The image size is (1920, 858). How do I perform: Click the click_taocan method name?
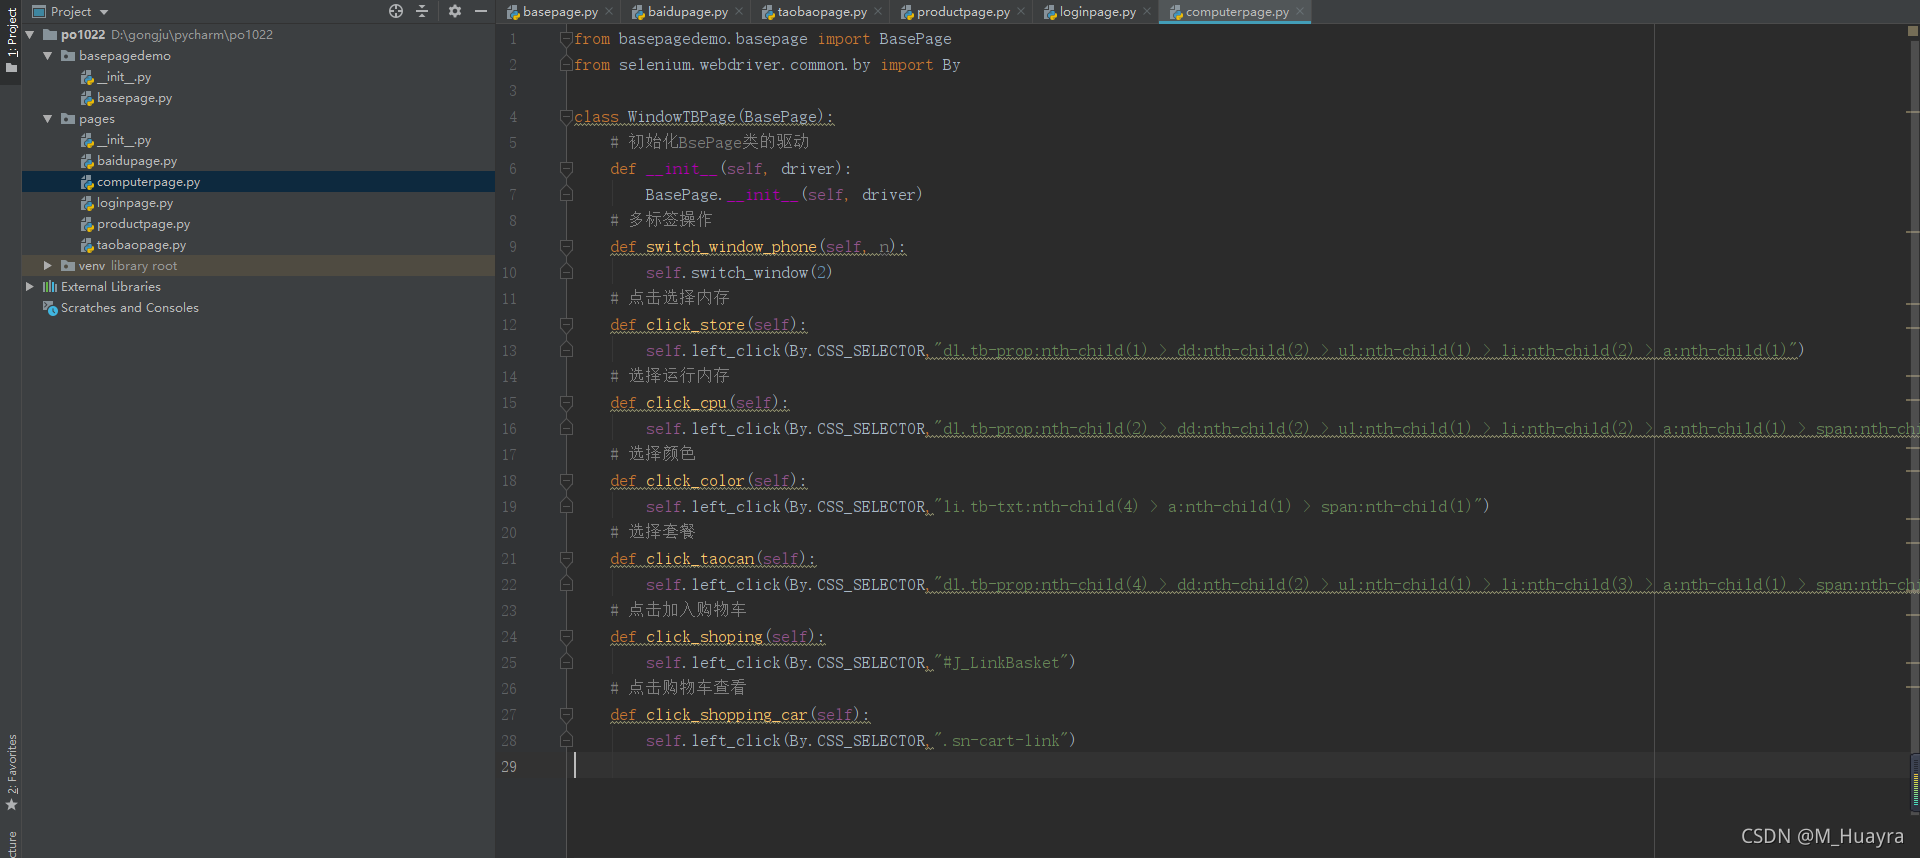pos(700,559)
